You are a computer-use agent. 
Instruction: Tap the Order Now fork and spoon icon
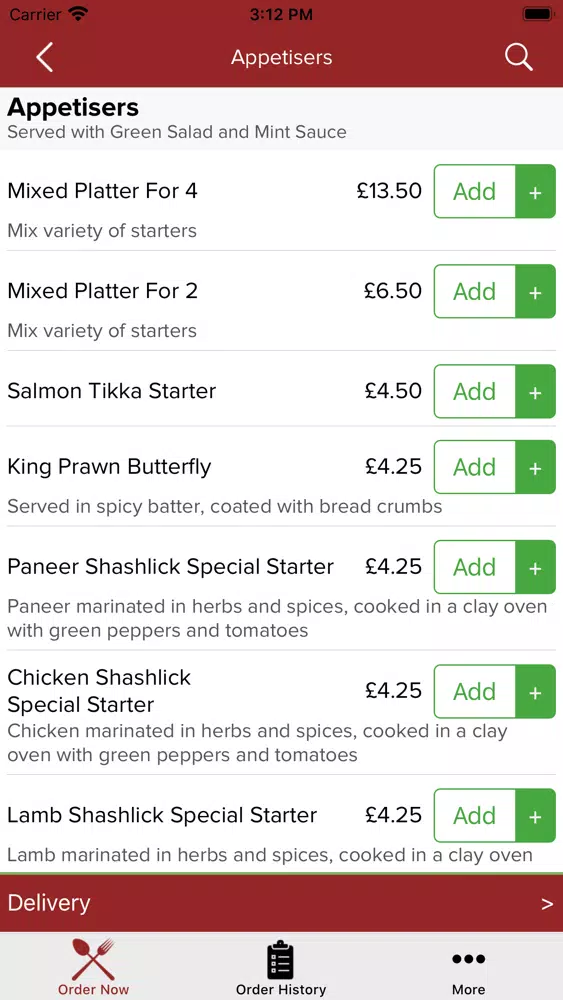(93, 959)
